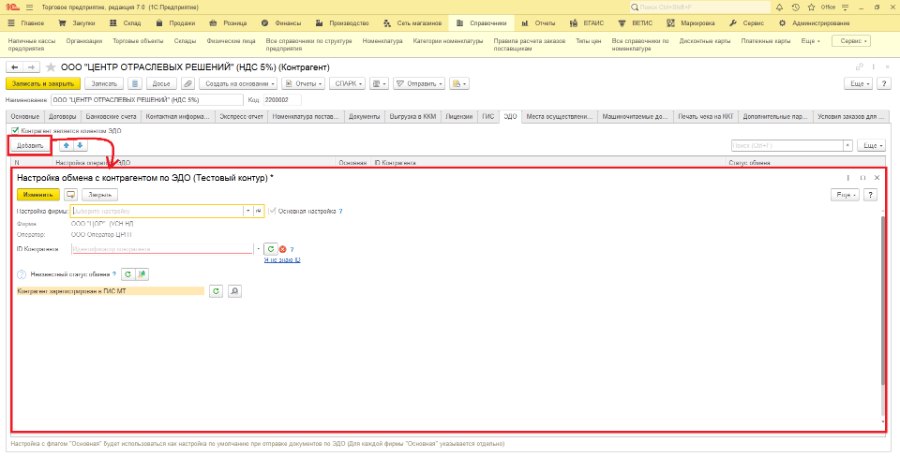Move row down with blue arrow
The width and height of the screenshot is (900, 457).
pos(80,146)
